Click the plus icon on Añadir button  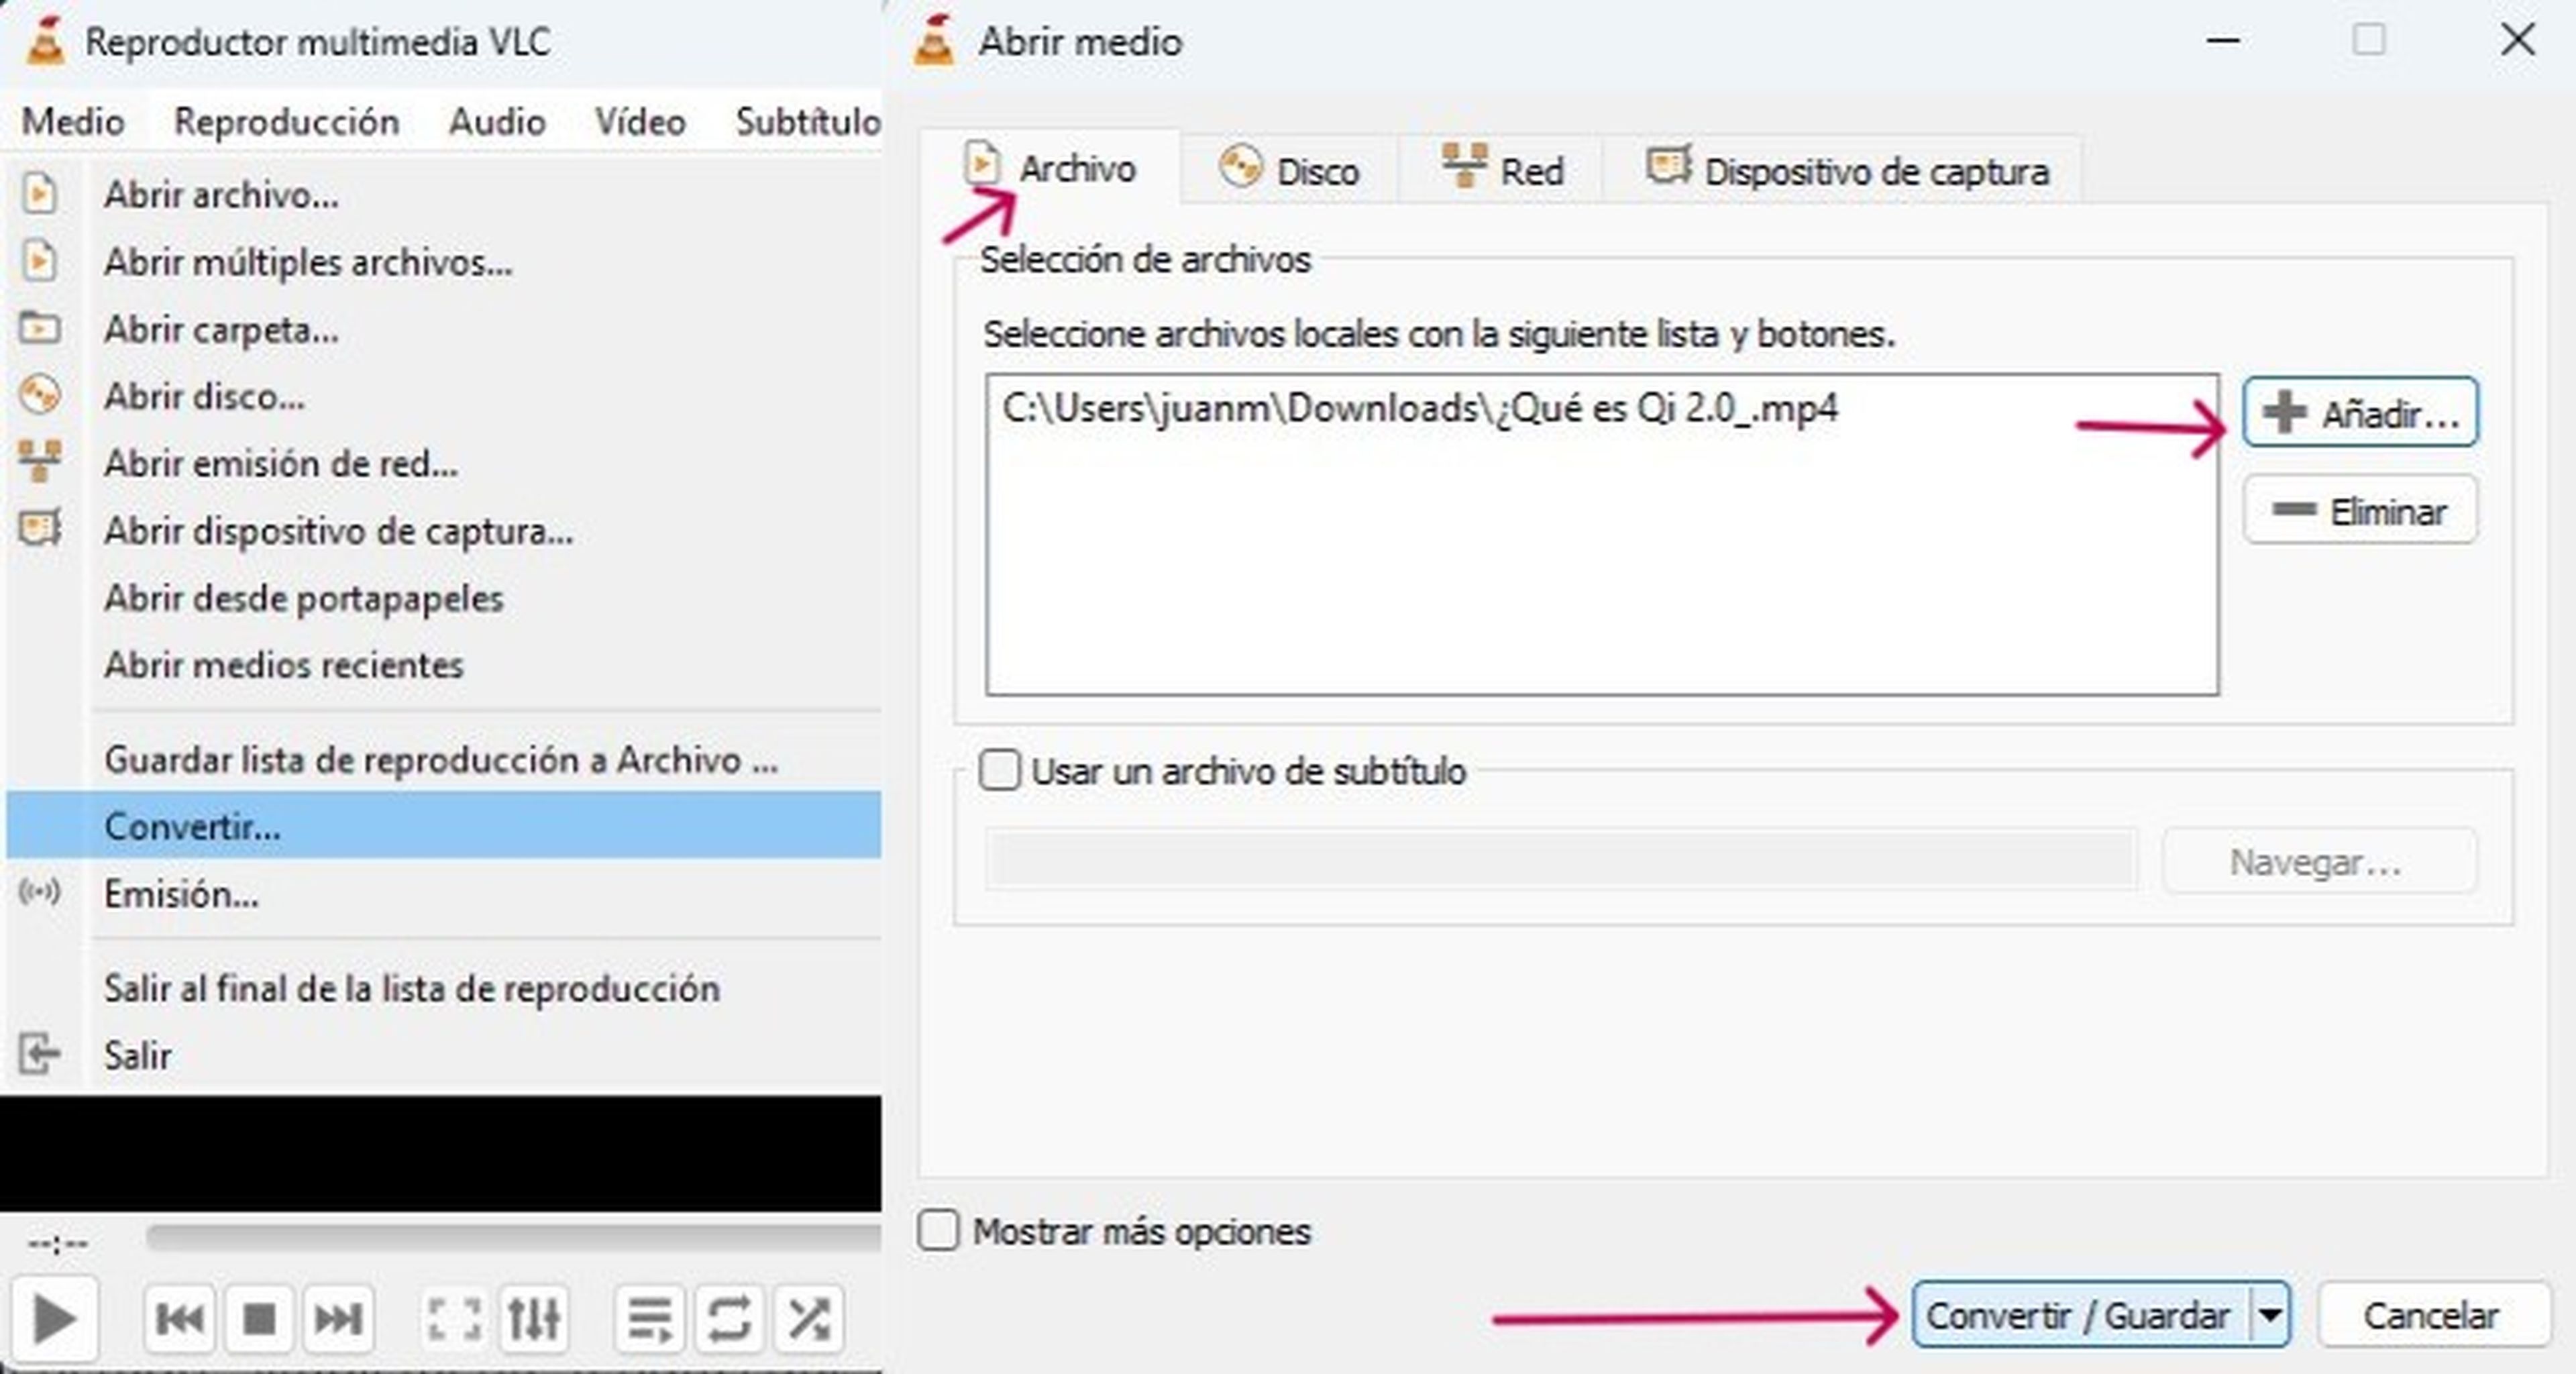coord(2285,412)
